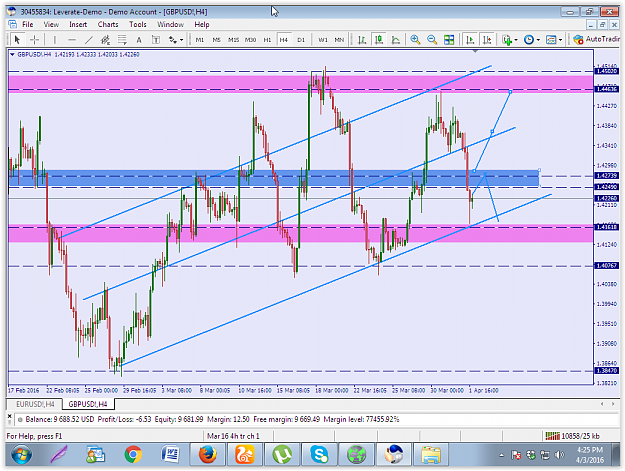Close the terminal panel with the X
This screenshot has height=471, width=625.
tap(10, 416)
